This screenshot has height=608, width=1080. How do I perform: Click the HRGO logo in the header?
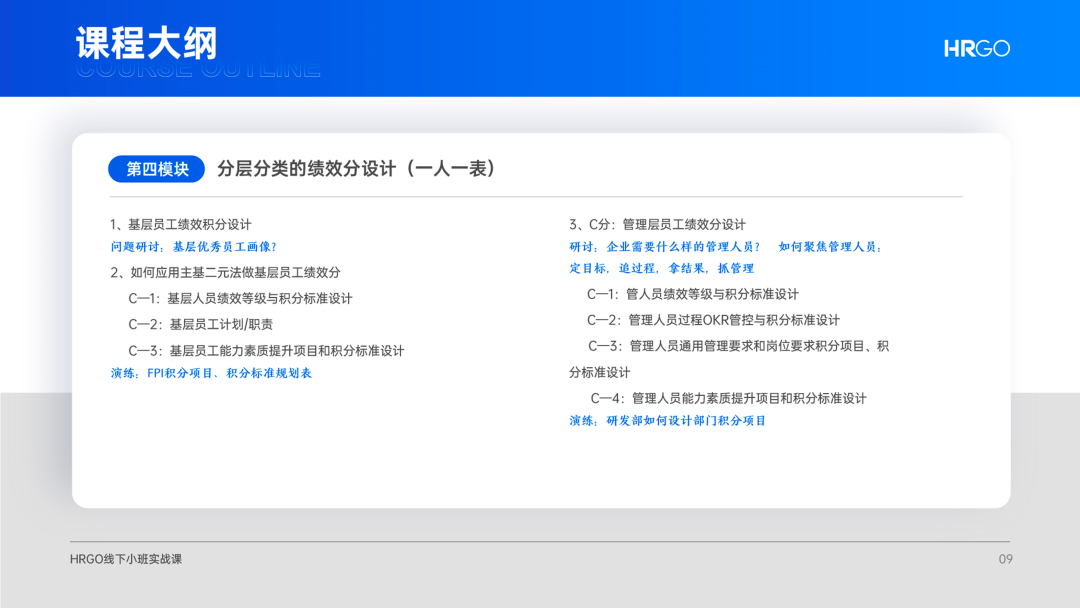click(x=976, y=48)
